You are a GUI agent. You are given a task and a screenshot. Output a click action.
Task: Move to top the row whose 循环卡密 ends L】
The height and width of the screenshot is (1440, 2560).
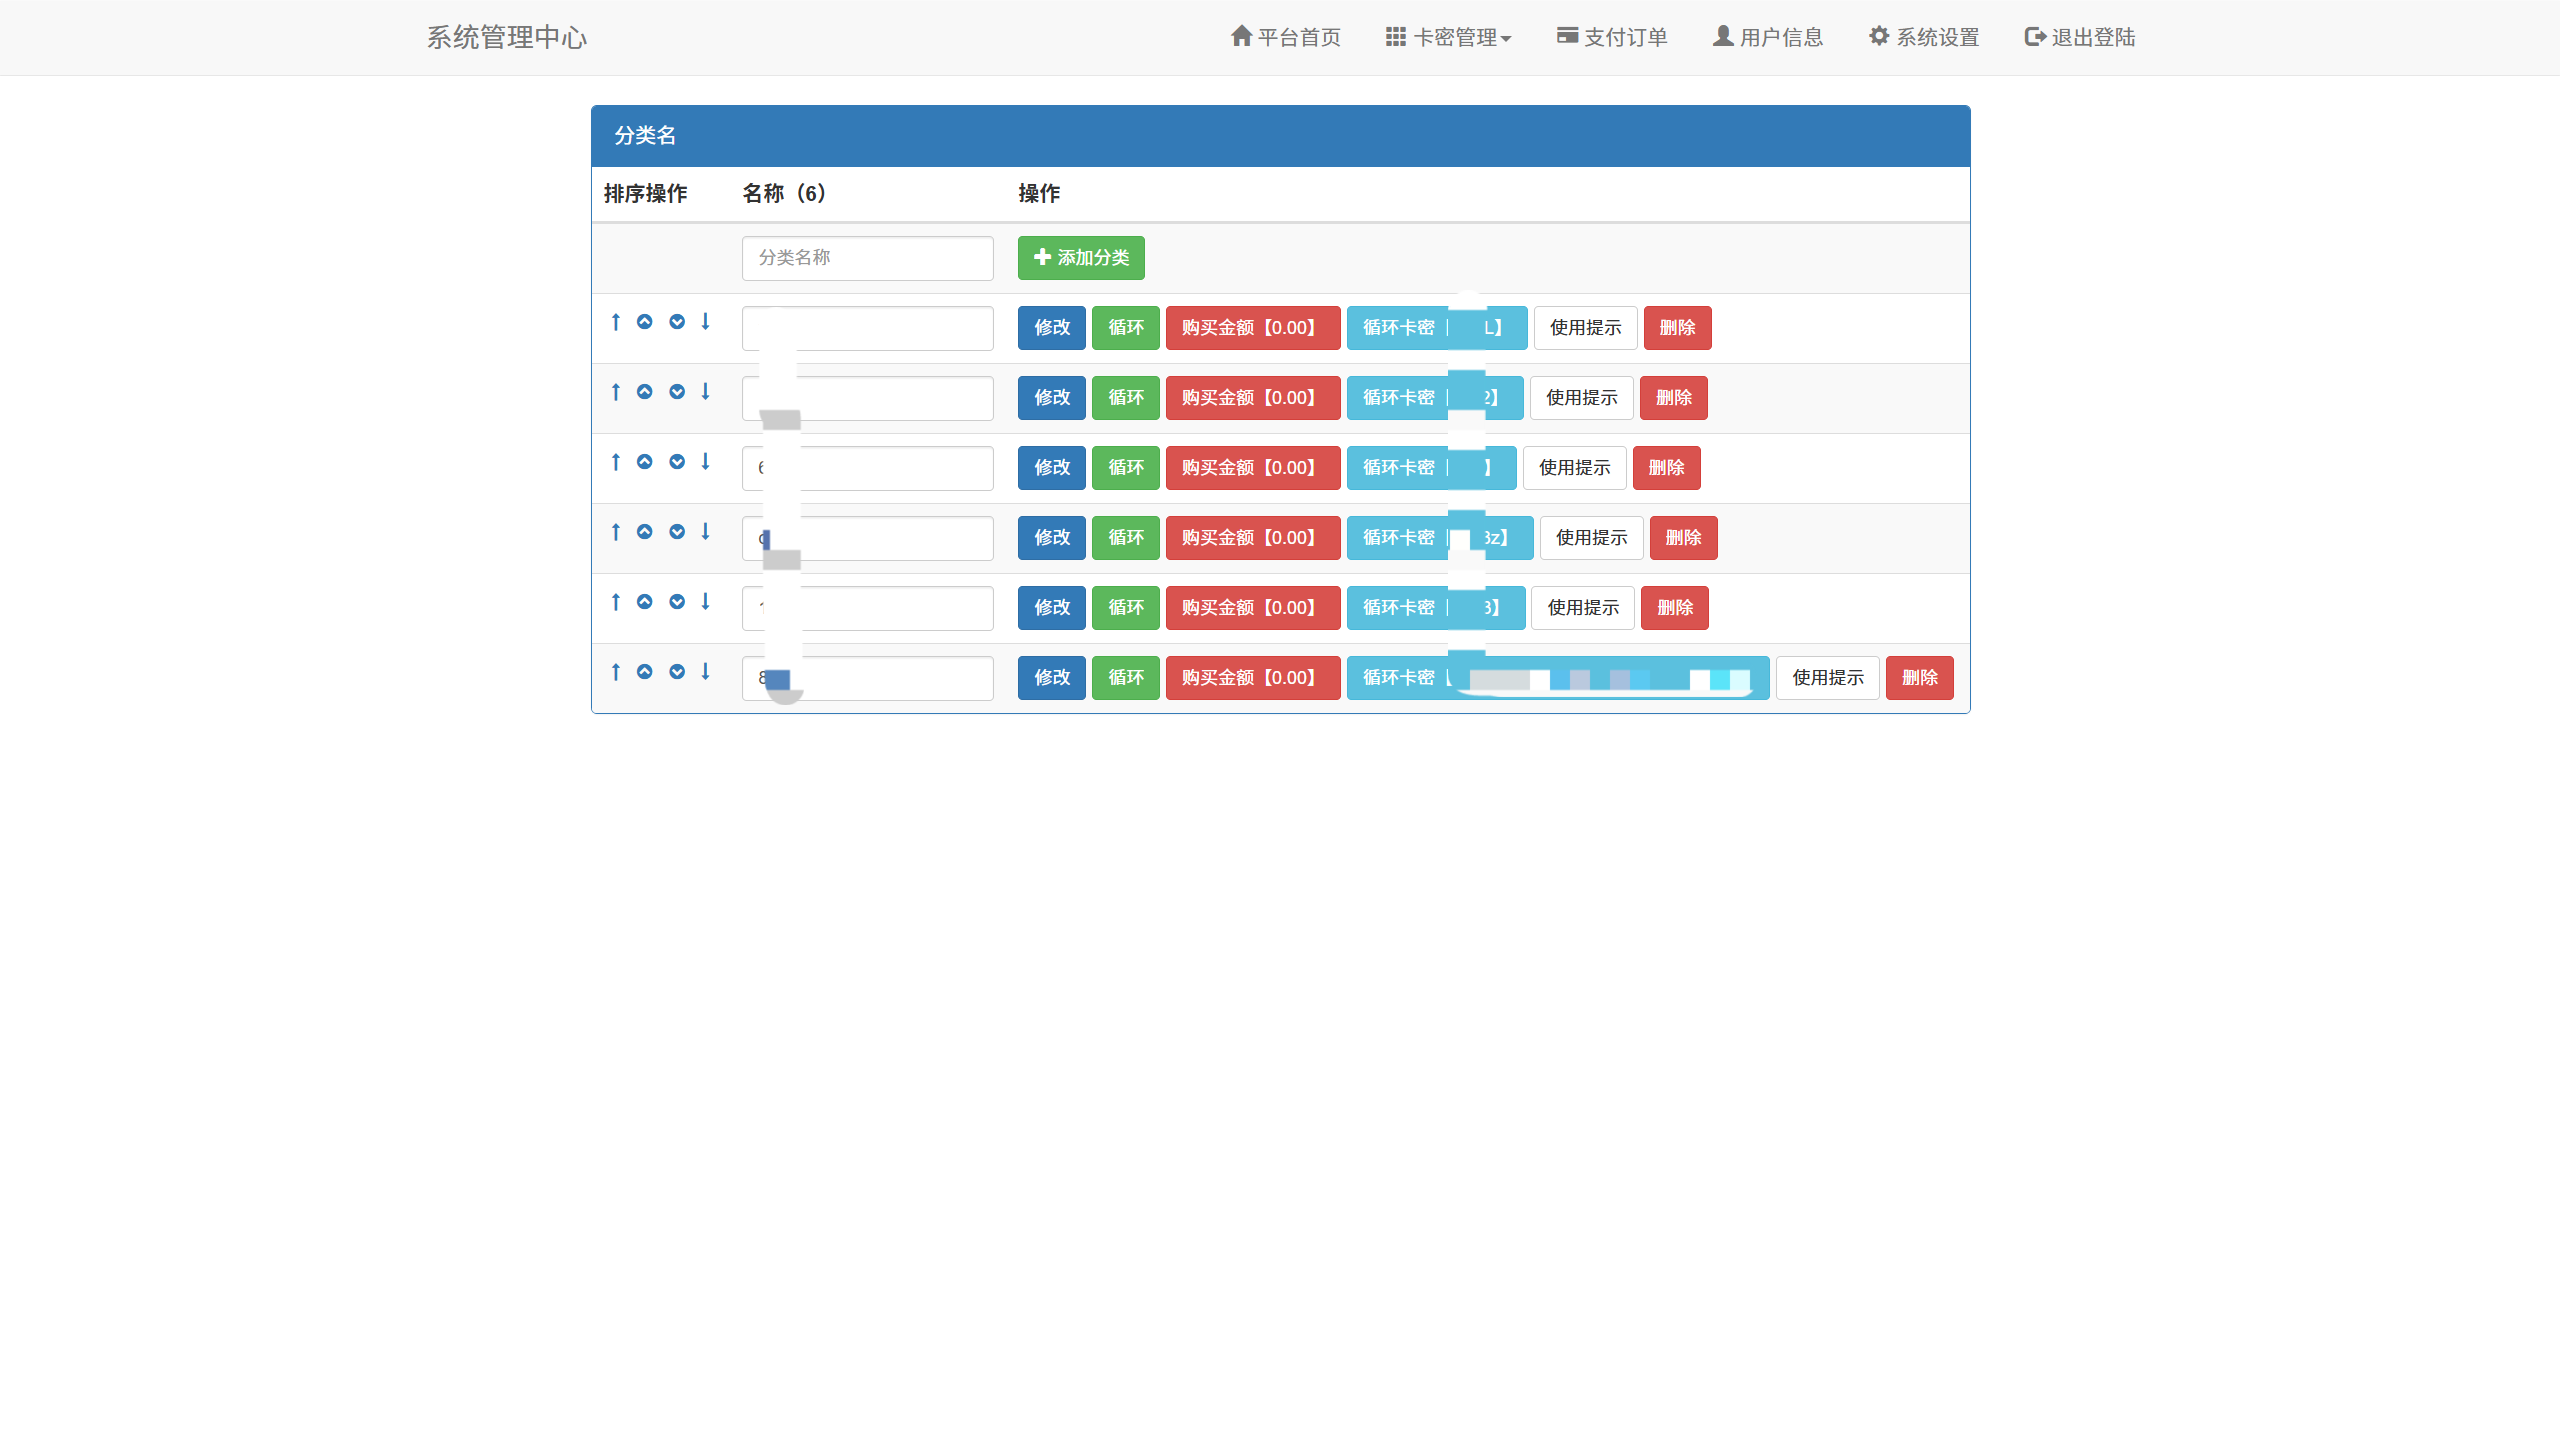(x=616, y=322)
